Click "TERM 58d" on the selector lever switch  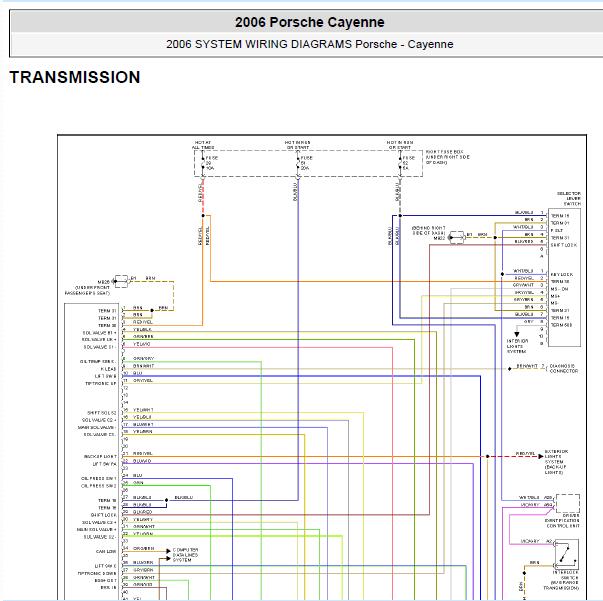[561, 325]
